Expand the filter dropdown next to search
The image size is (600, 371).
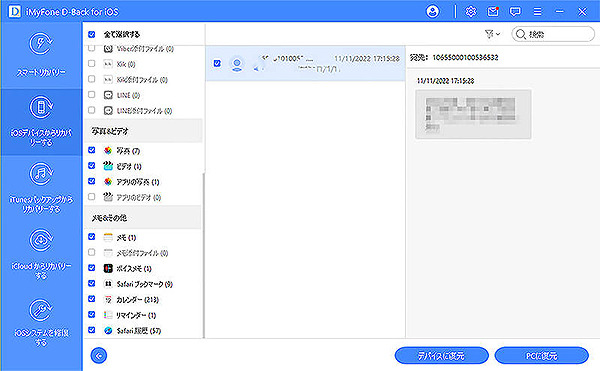[x=492, y=34]
